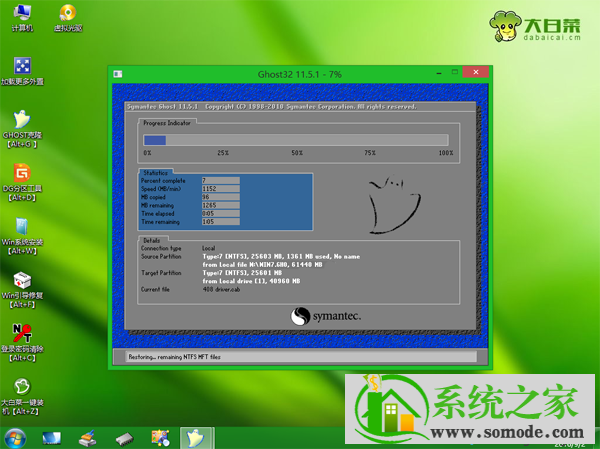Click the MB copied value field

pyautogui.click(x=221, y=197)
